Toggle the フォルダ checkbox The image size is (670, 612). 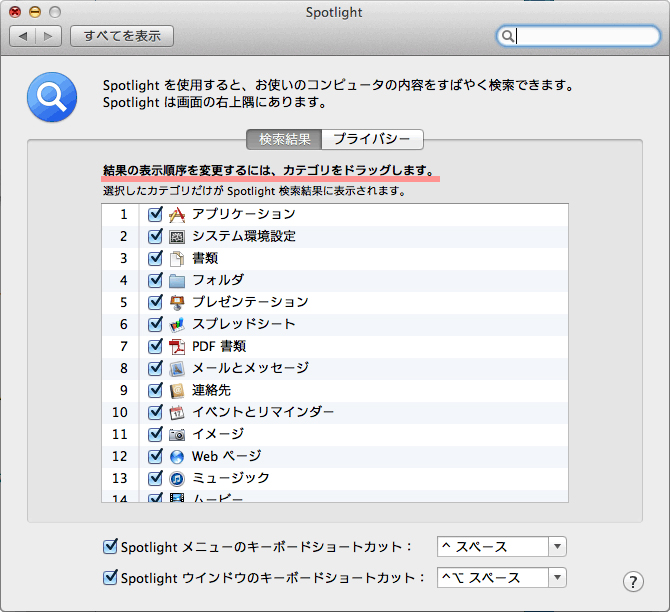tap(155, 280)
